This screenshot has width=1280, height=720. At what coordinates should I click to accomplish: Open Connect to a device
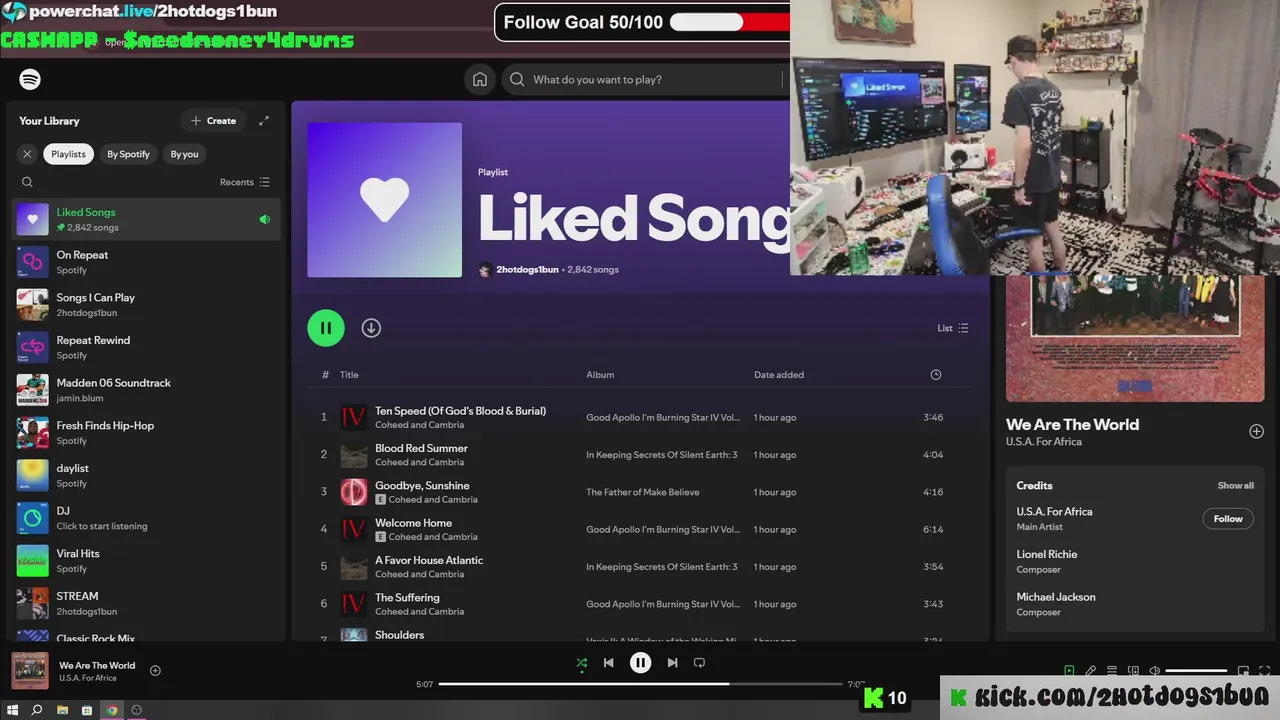point(1133,671)
